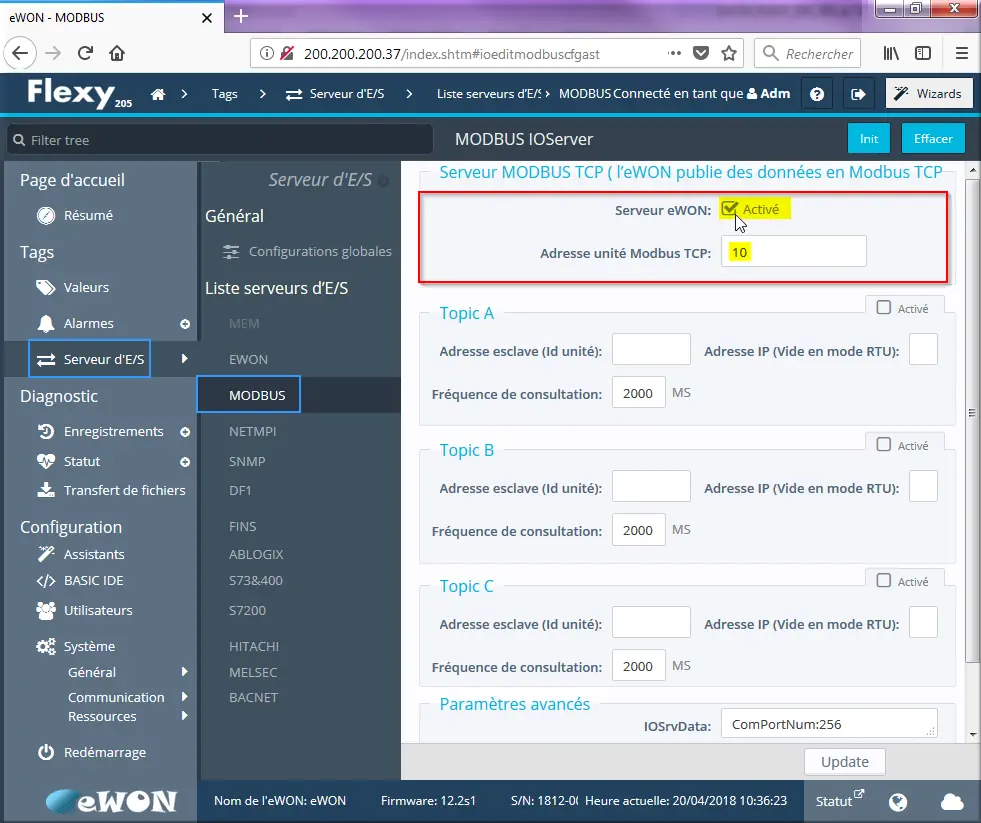Open Statut external link in footer
Viewport: 981px width, 823px height.
click(840, 800)
